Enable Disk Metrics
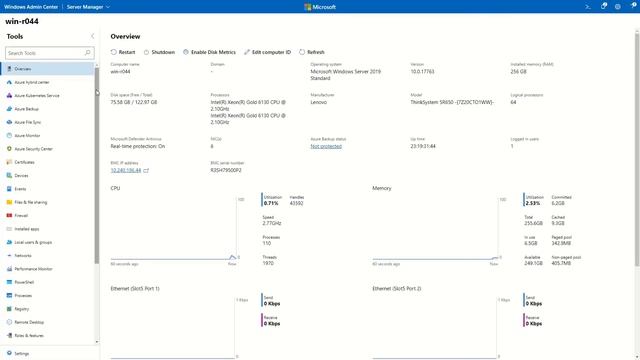This screenshot has width=640, height=360. [209, 52]
